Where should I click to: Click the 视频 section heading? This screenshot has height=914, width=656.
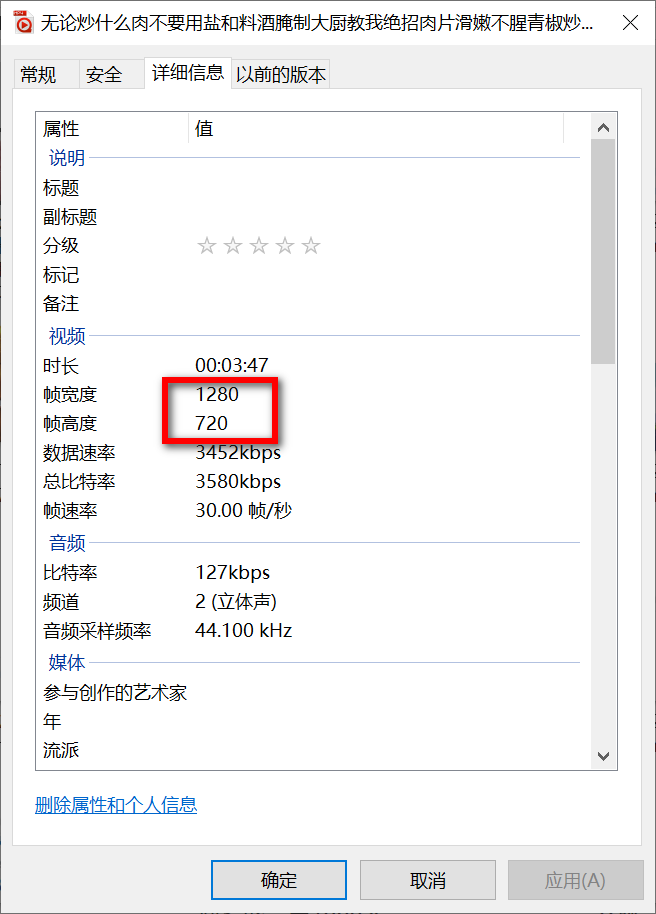click(x=67, y=336)
